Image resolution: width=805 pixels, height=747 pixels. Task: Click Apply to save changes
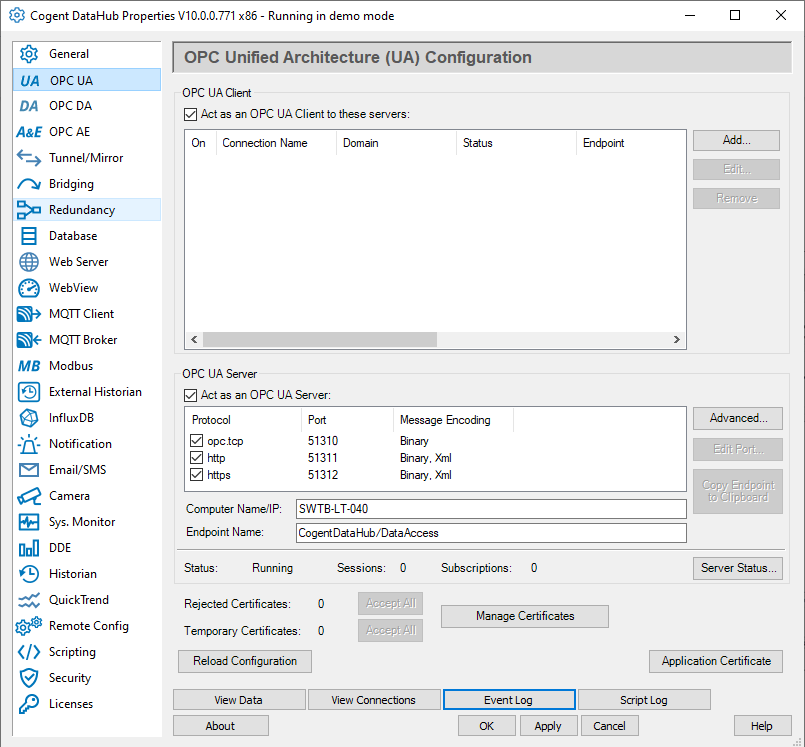tap(548, 726)
